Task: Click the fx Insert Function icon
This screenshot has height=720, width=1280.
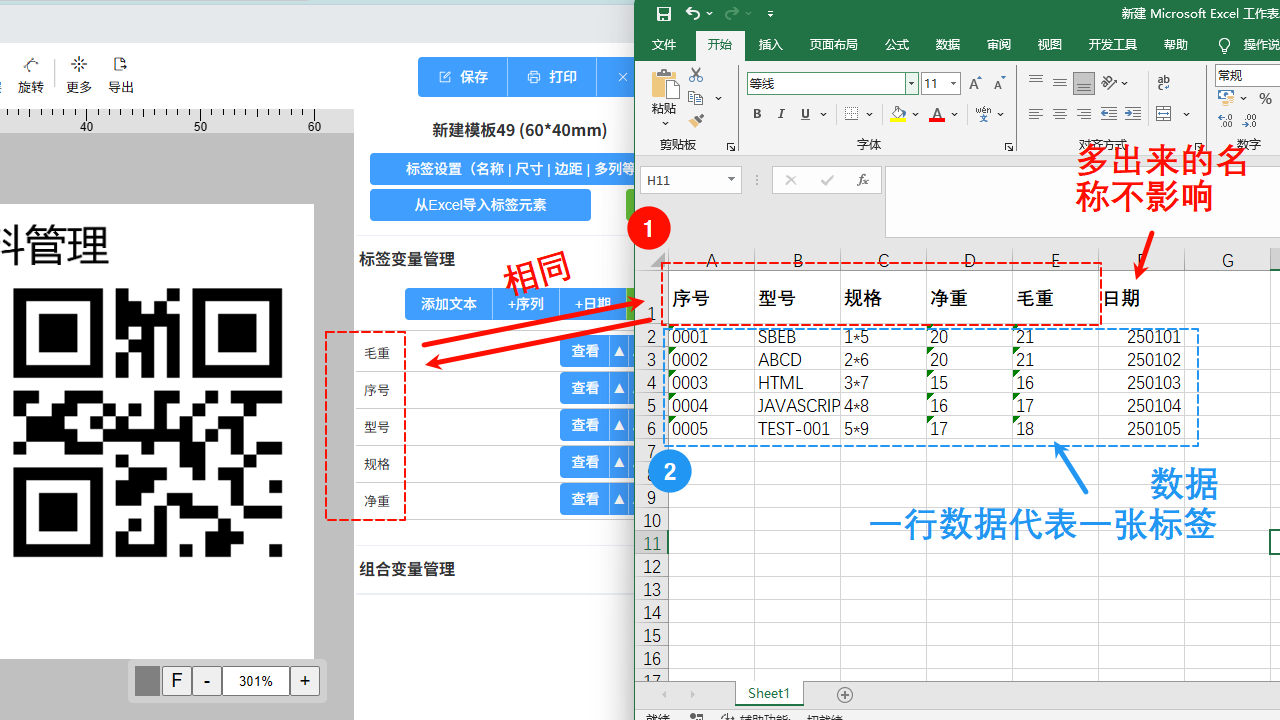Action: point(862,180)
